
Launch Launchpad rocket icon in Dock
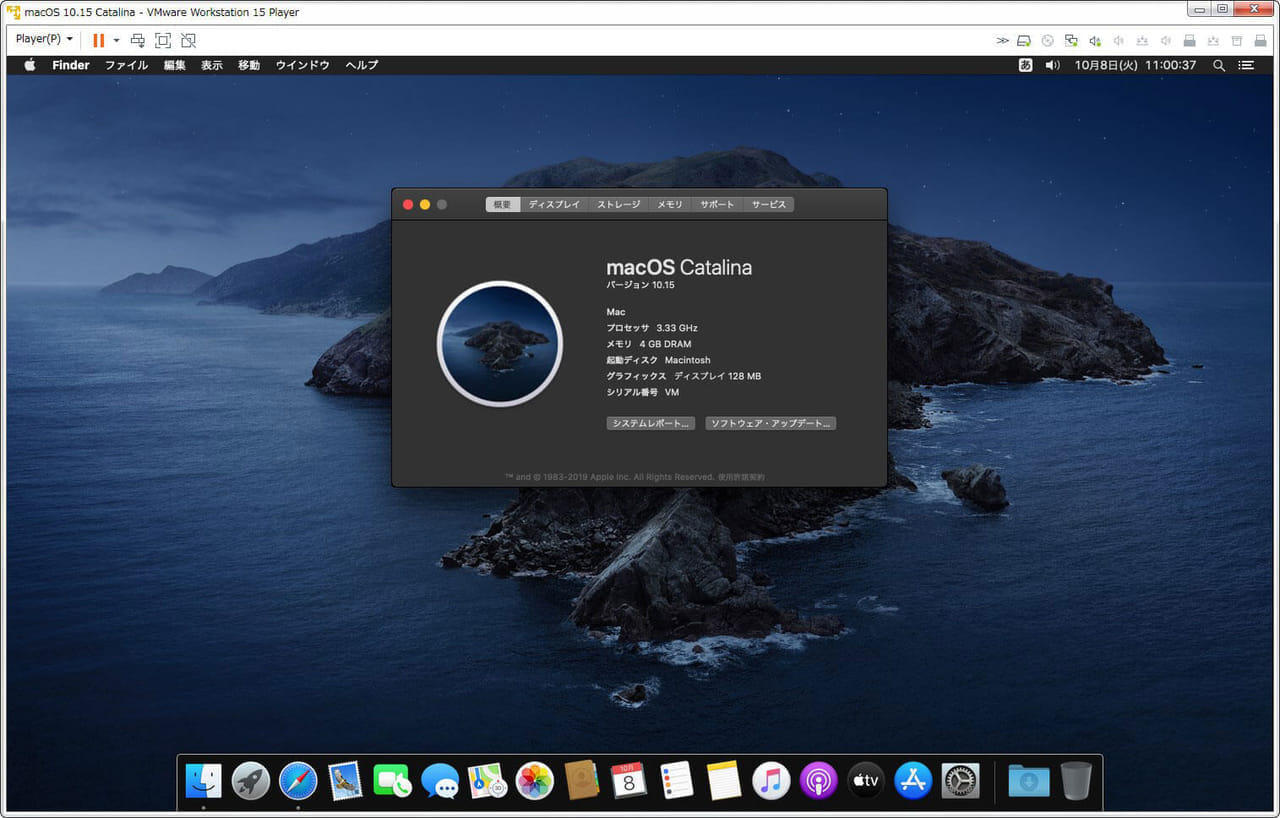tap(251, 781)
